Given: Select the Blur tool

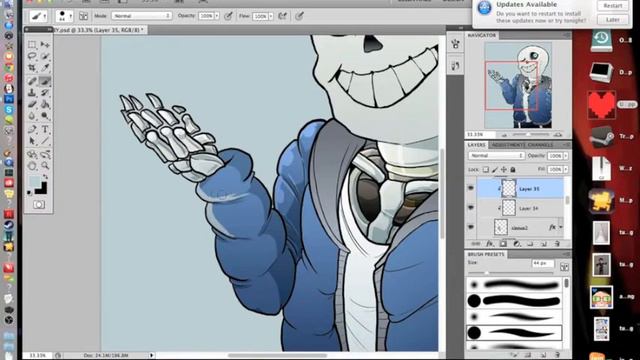Looking at the screenshot, I should (x=32, y=116).
